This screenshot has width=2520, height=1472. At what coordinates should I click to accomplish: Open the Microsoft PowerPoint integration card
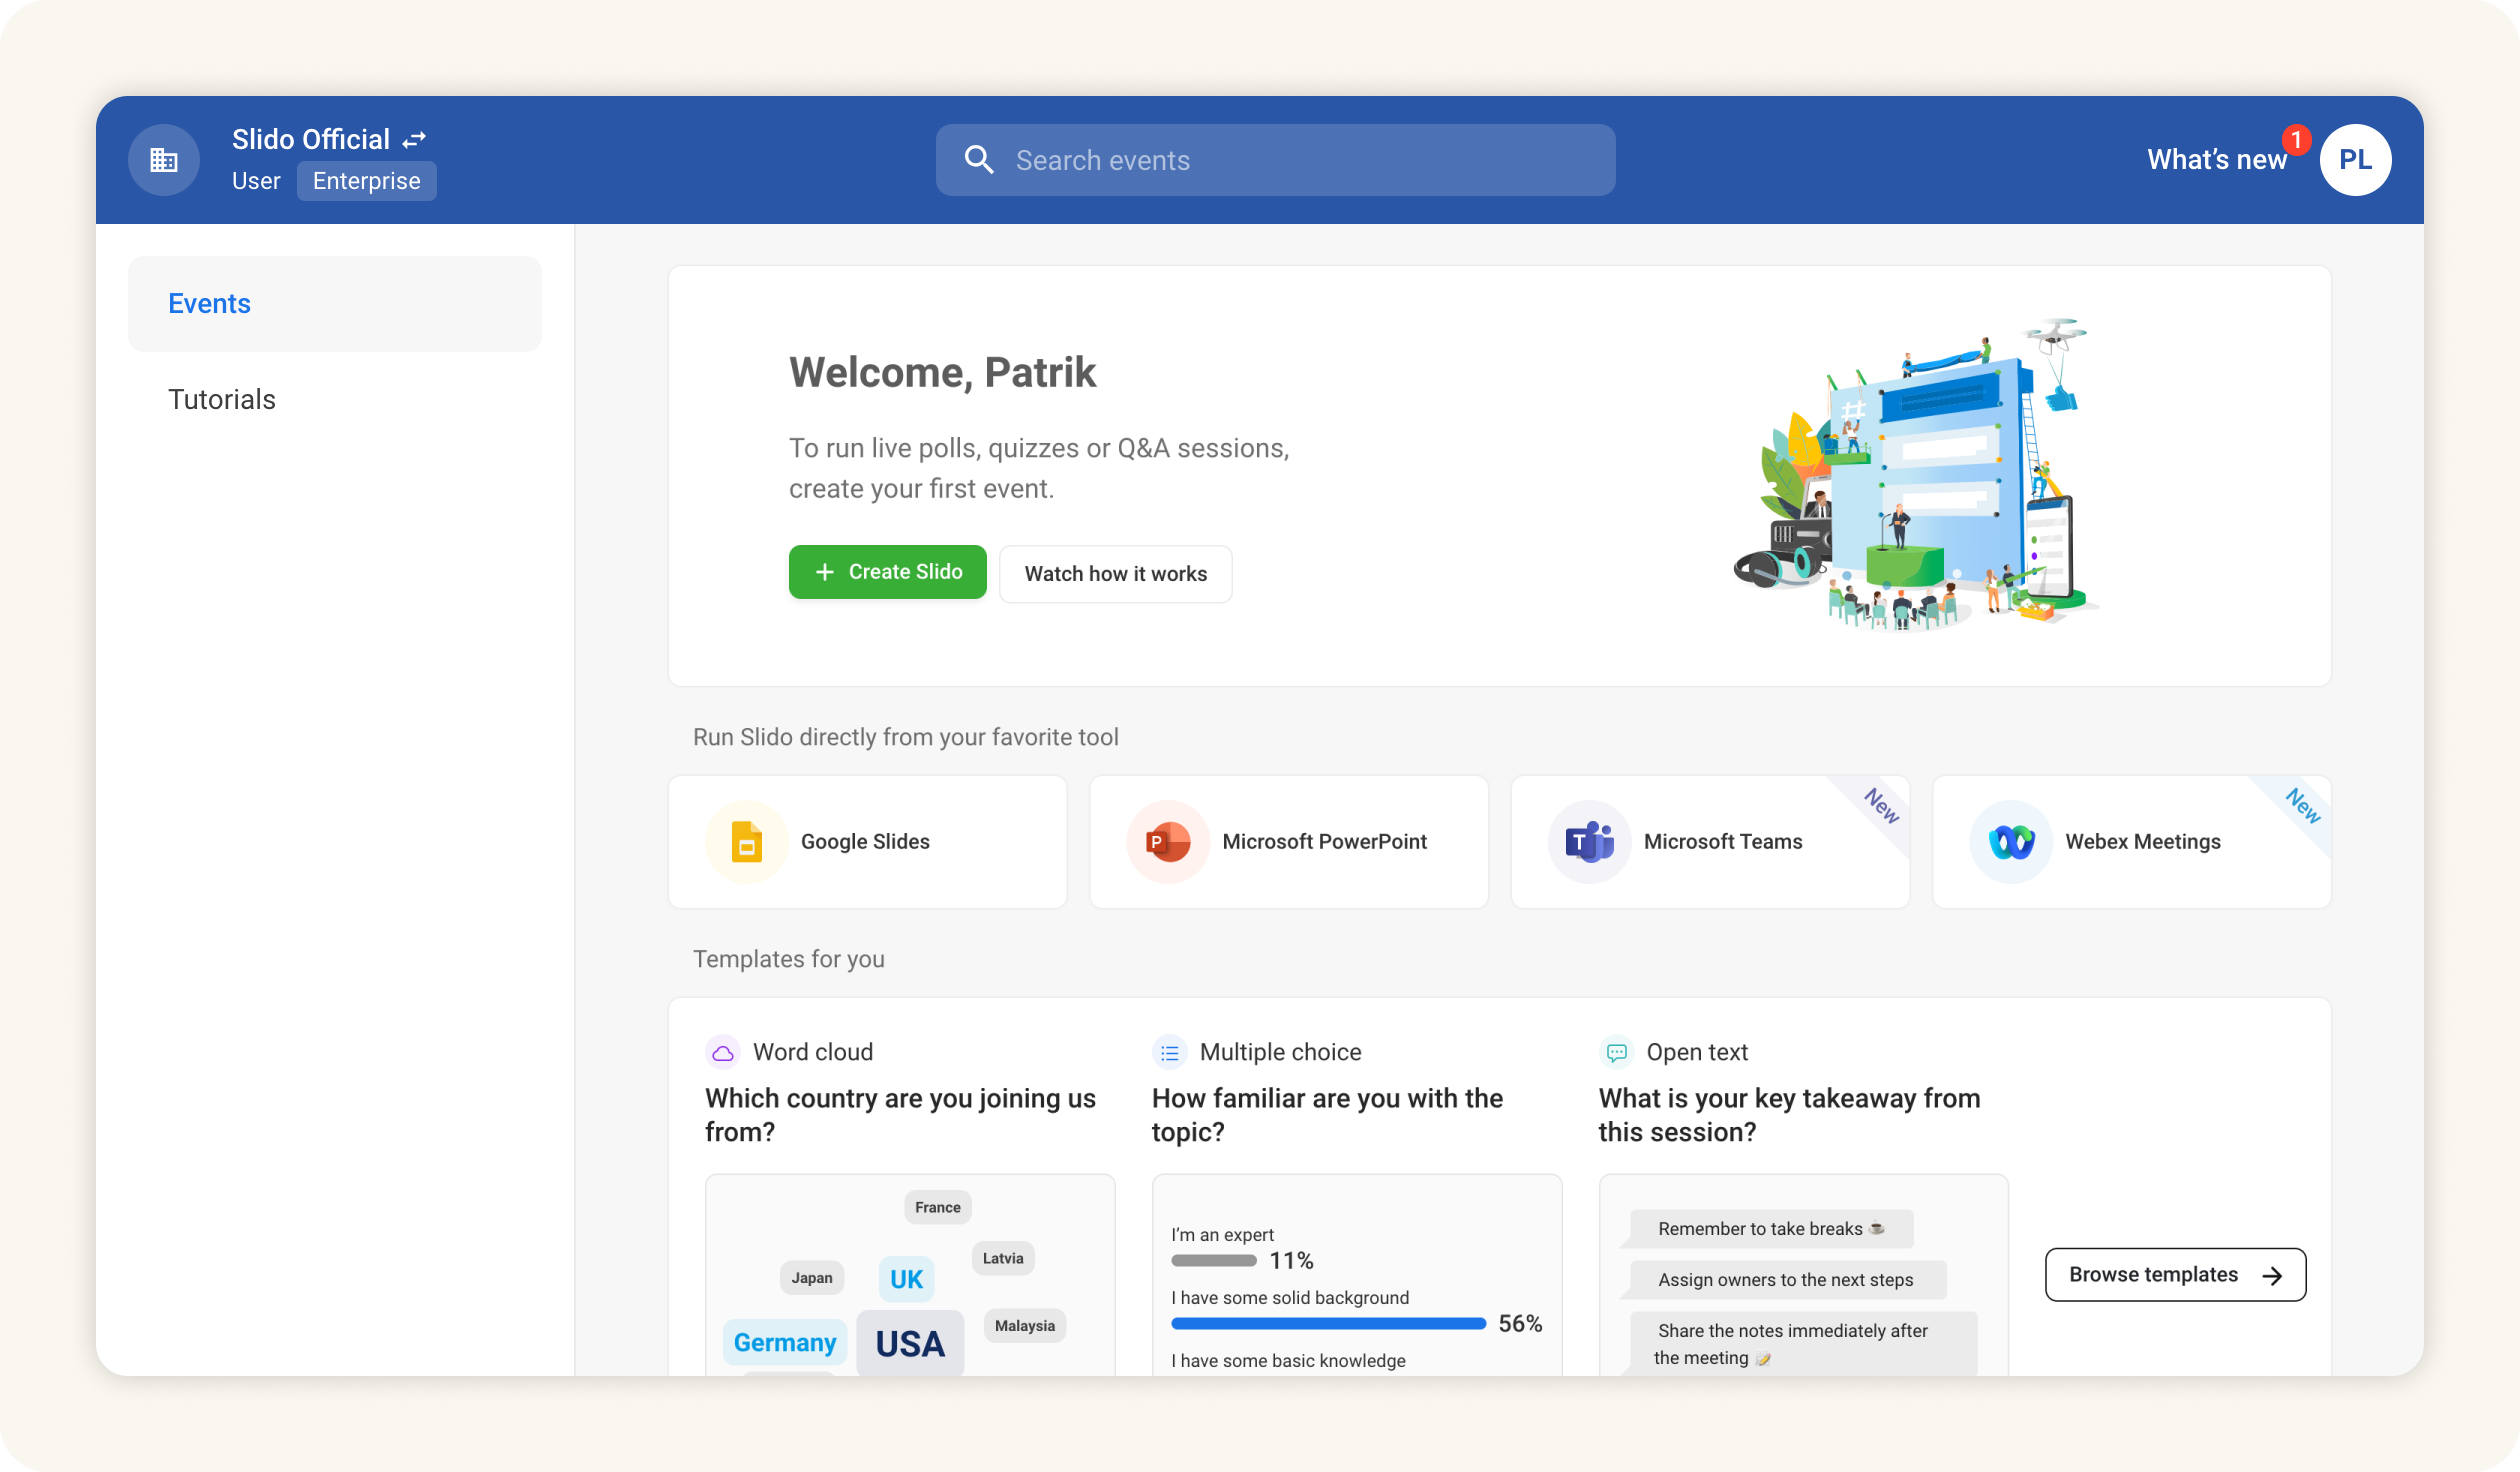click(1289, 842)
